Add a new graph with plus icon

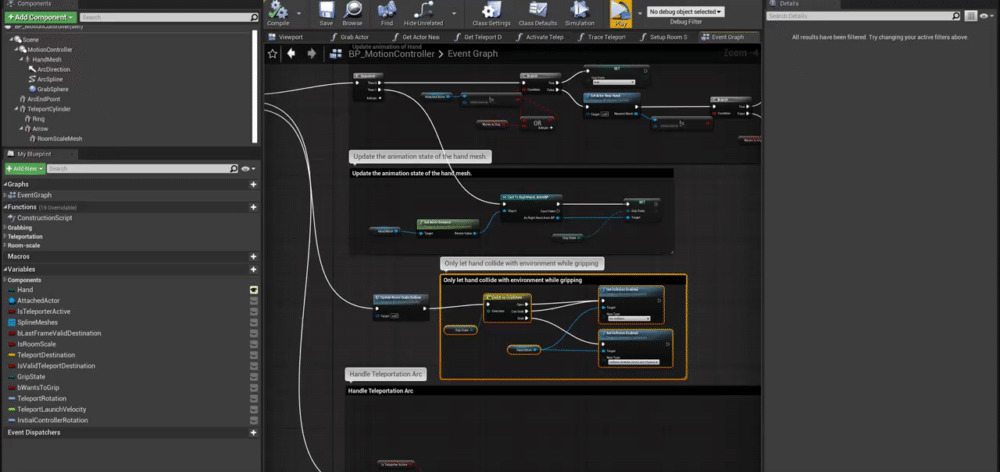[x=253, y=184]
